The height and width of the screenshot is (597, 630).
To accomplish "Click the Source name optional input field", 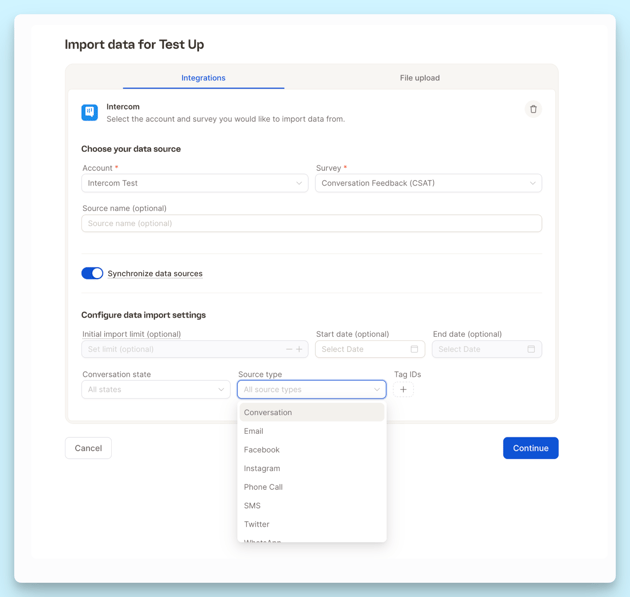I will click(x=311, y=224).
